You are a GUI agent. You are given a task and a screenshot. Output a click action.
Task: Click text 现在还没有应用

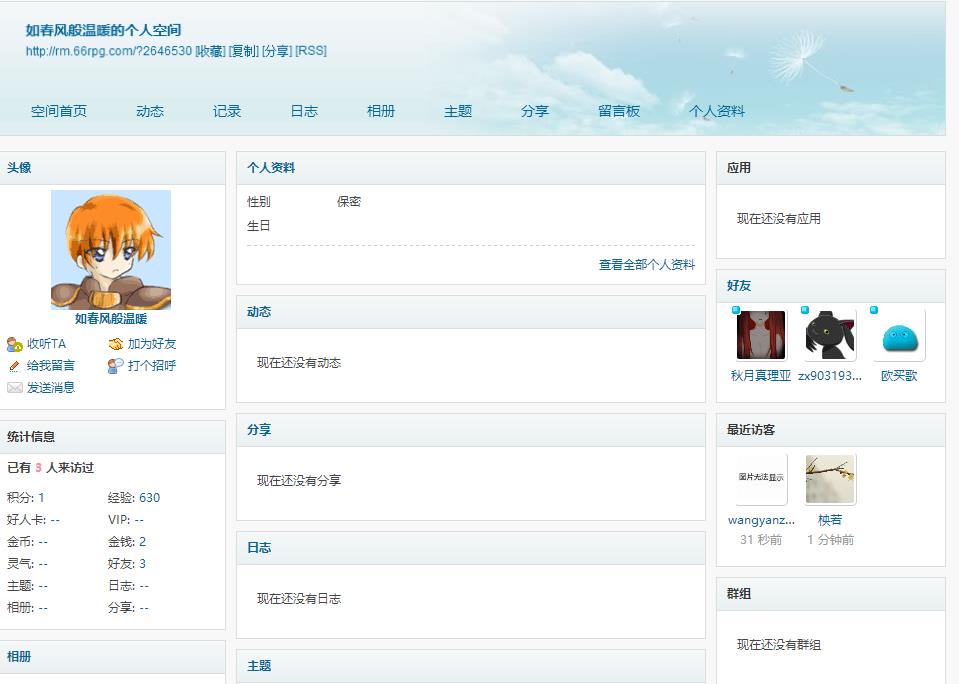pos(779,219)
